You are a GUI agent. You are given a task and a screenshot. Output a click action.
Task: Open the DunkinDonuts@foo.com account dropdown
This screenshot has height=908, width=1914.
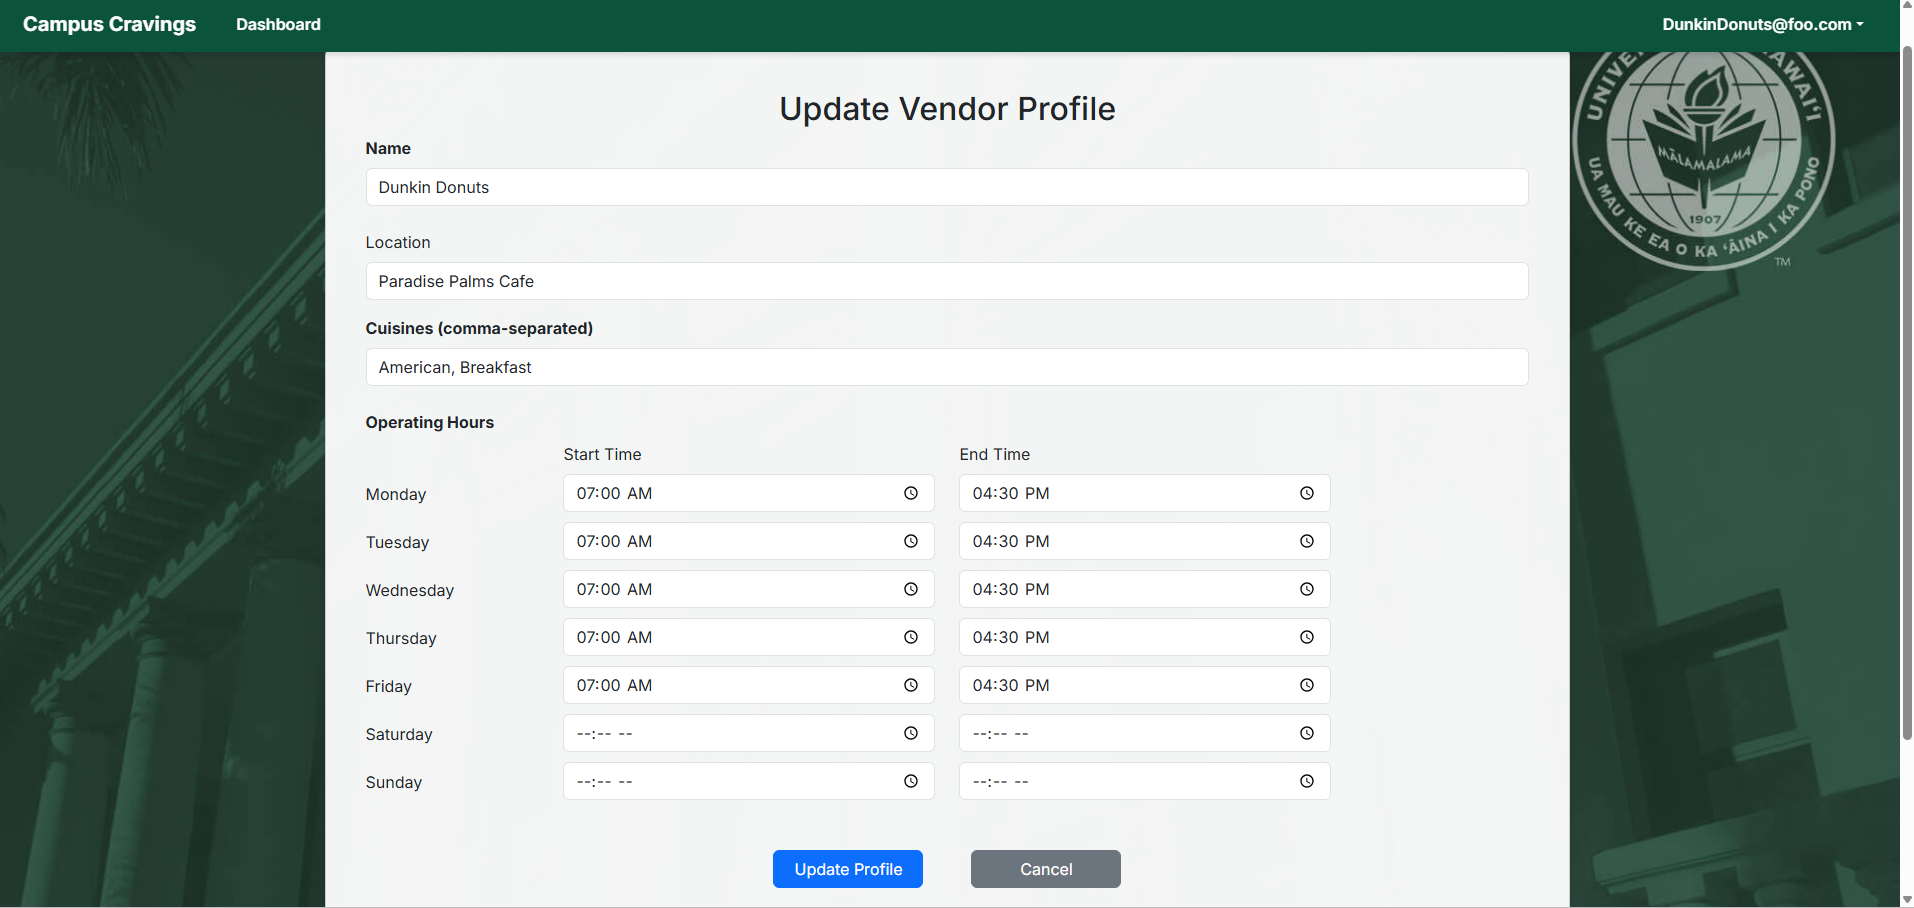tap(1762, 25)
